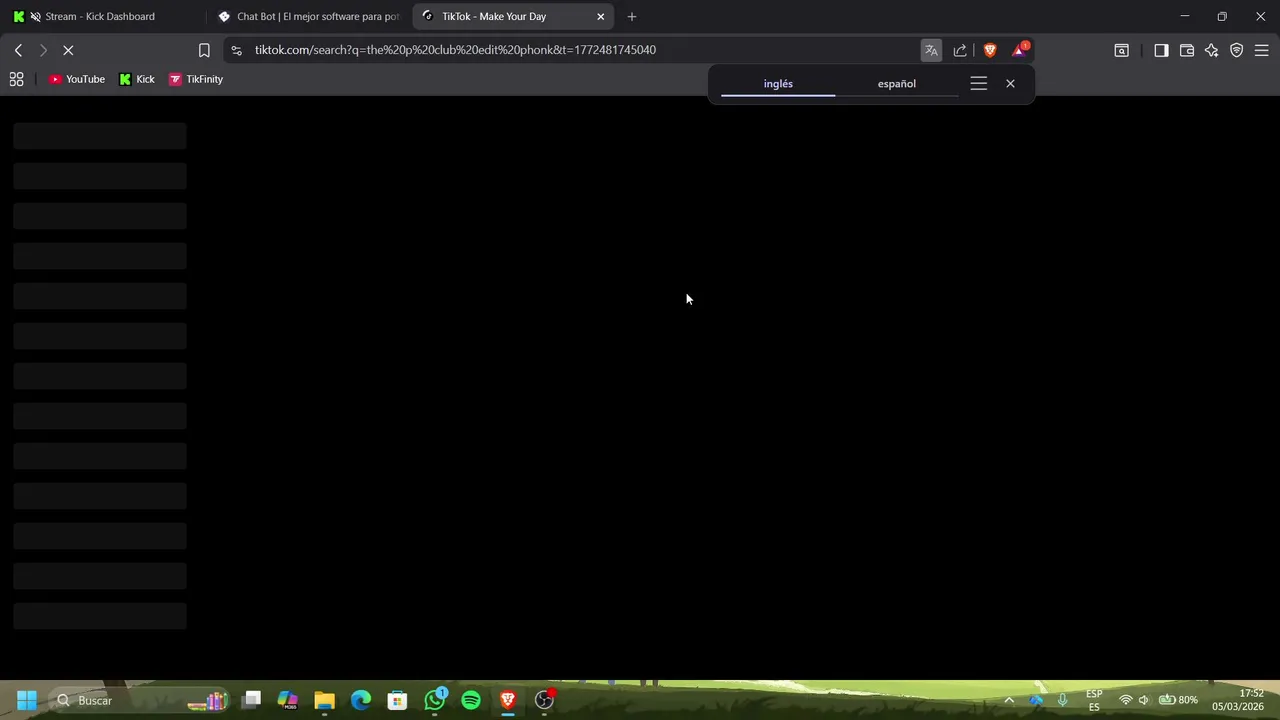Toggle the browser sidebar panel
This screenshot has height=720, width=1280.
(1161, 50)
